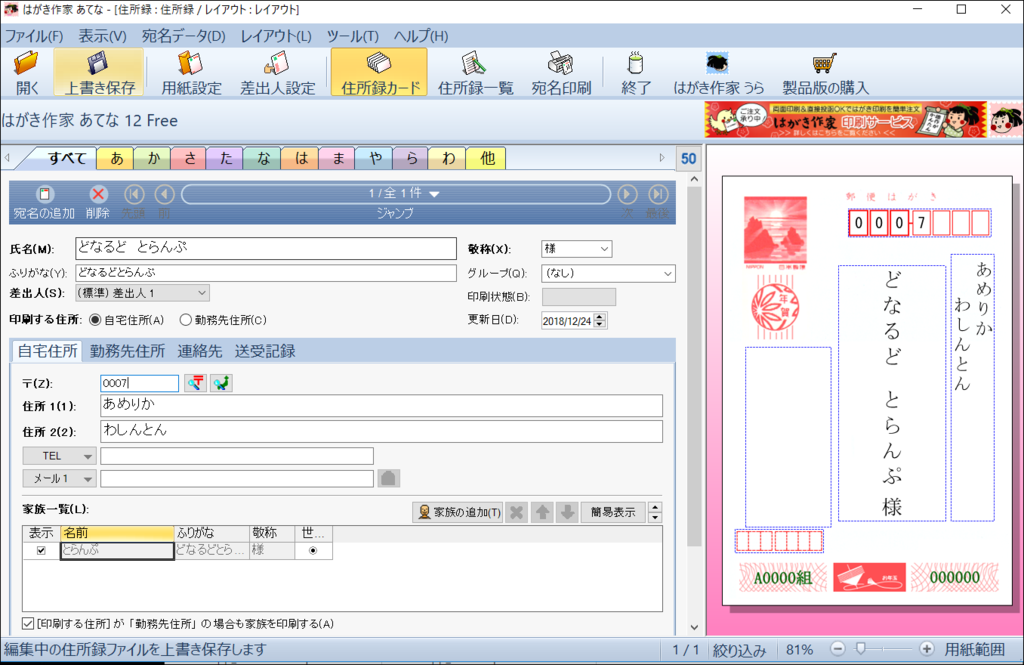Select the 他 index tab
The width and height of the screenshot is (1024, 665).
click(487, 159)
